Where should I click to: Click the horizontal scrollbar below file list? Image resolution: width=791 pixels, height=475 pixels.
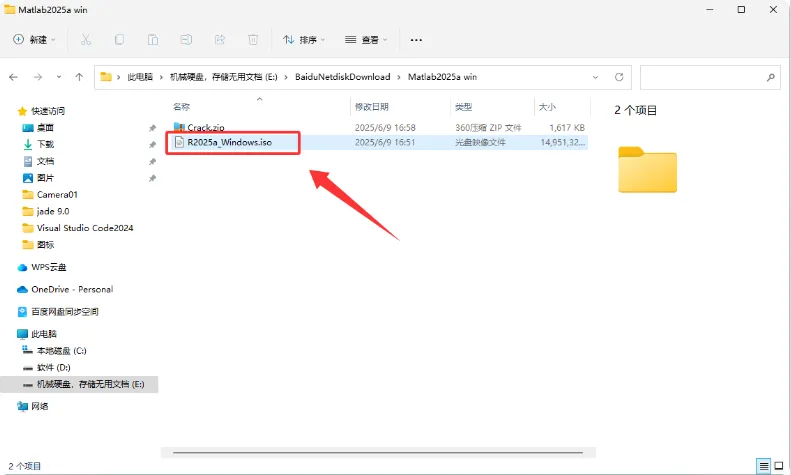pos(378,452)
